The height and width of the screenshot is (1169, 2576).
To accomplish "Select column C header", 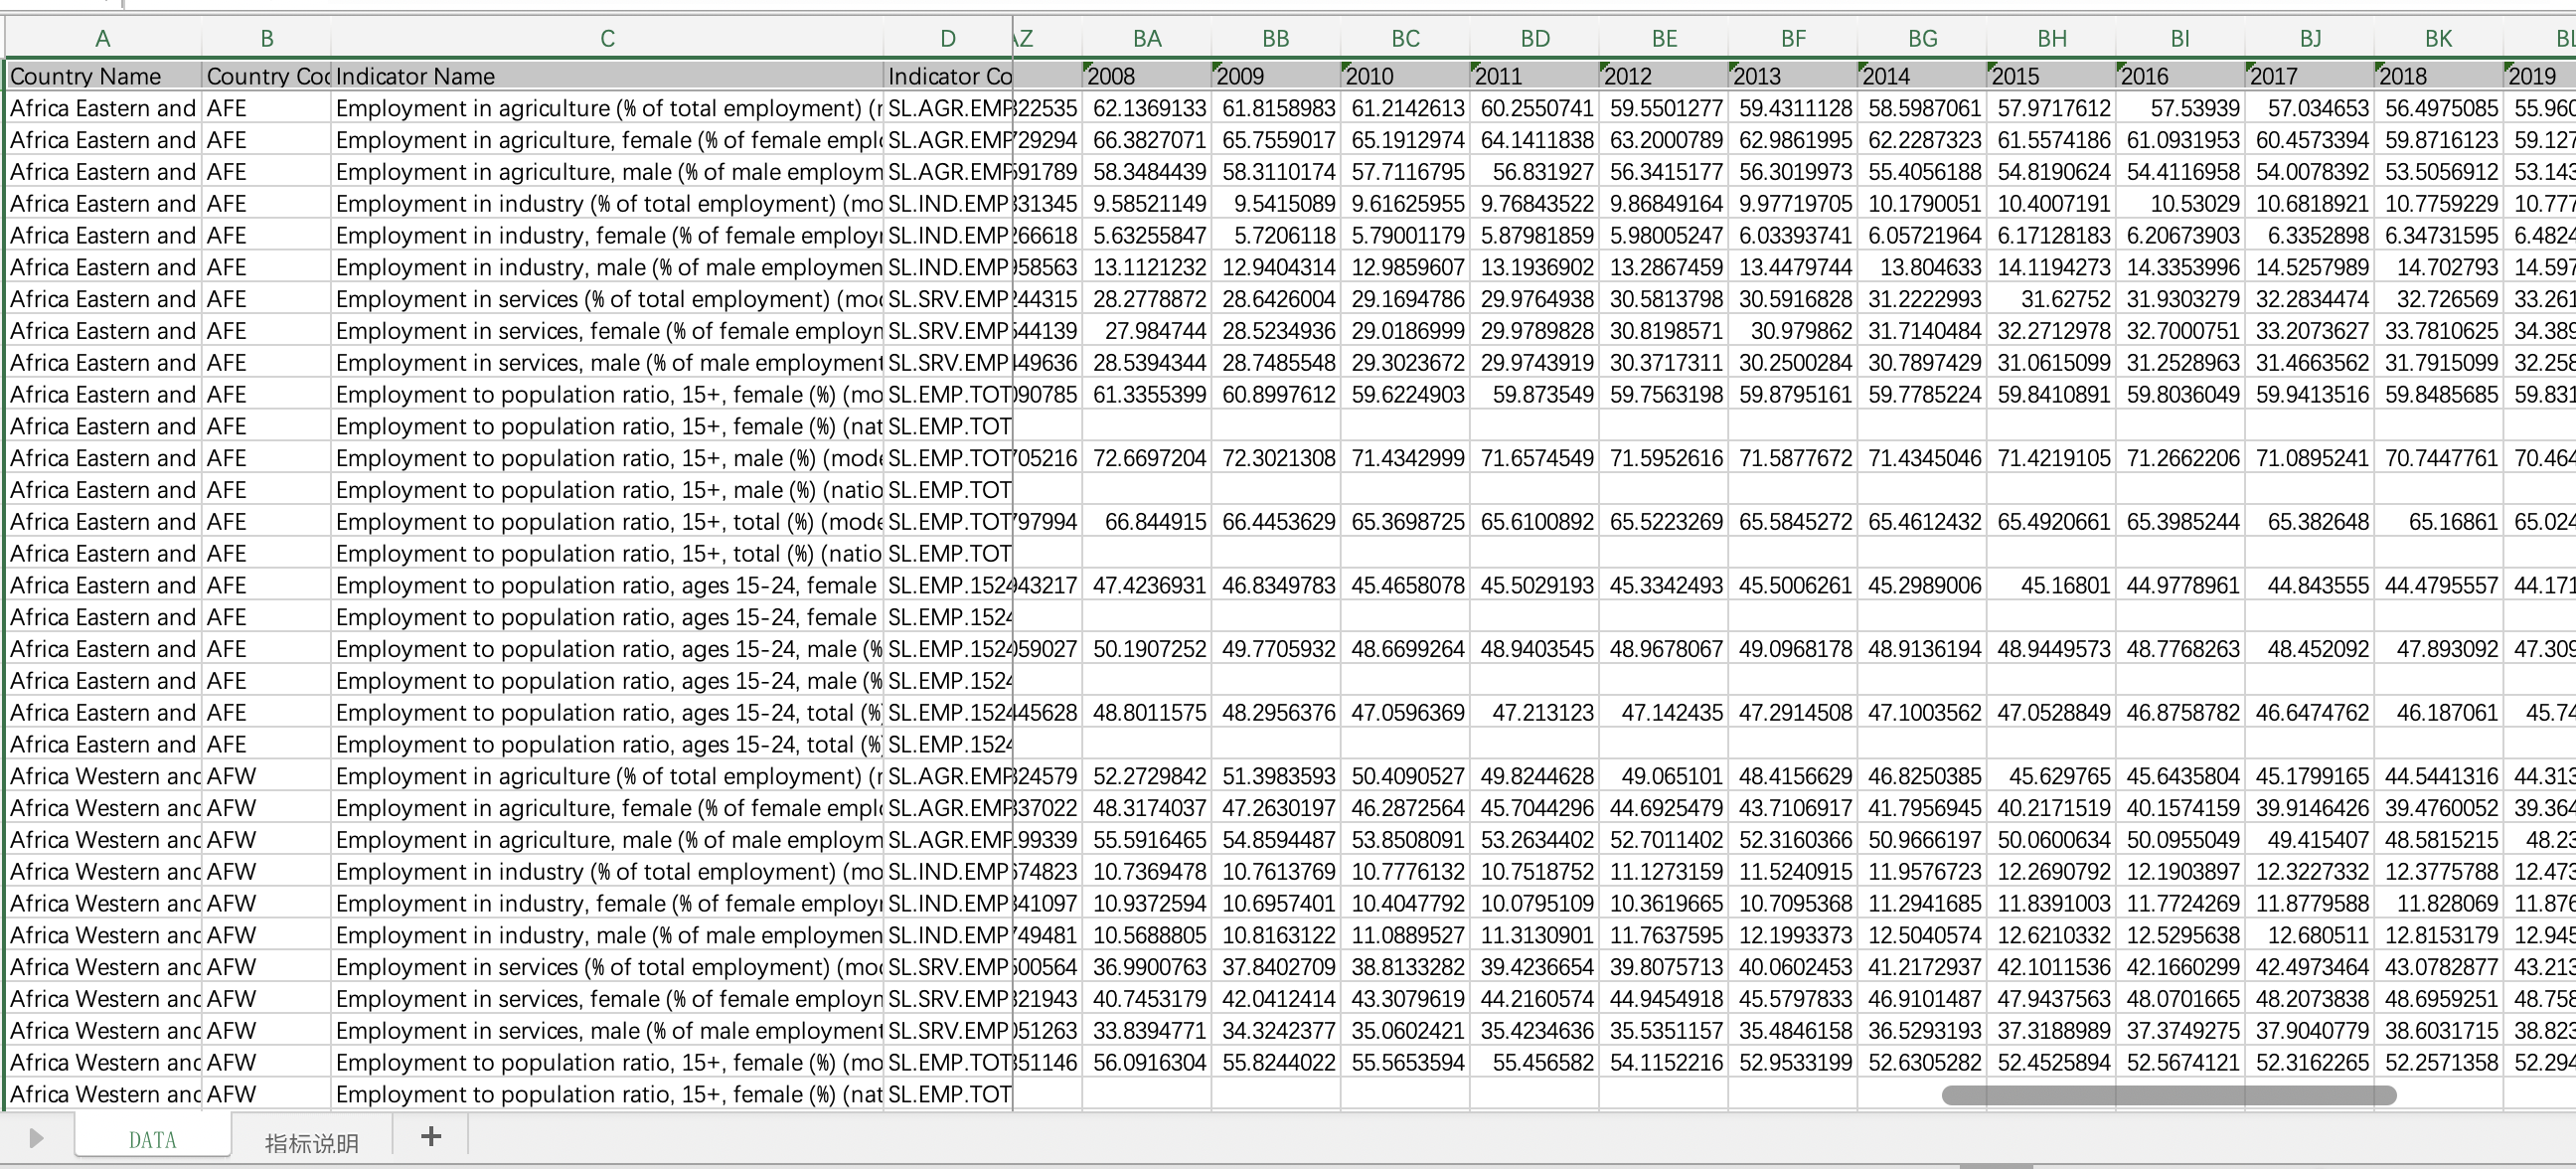I will tap(606, 39).
